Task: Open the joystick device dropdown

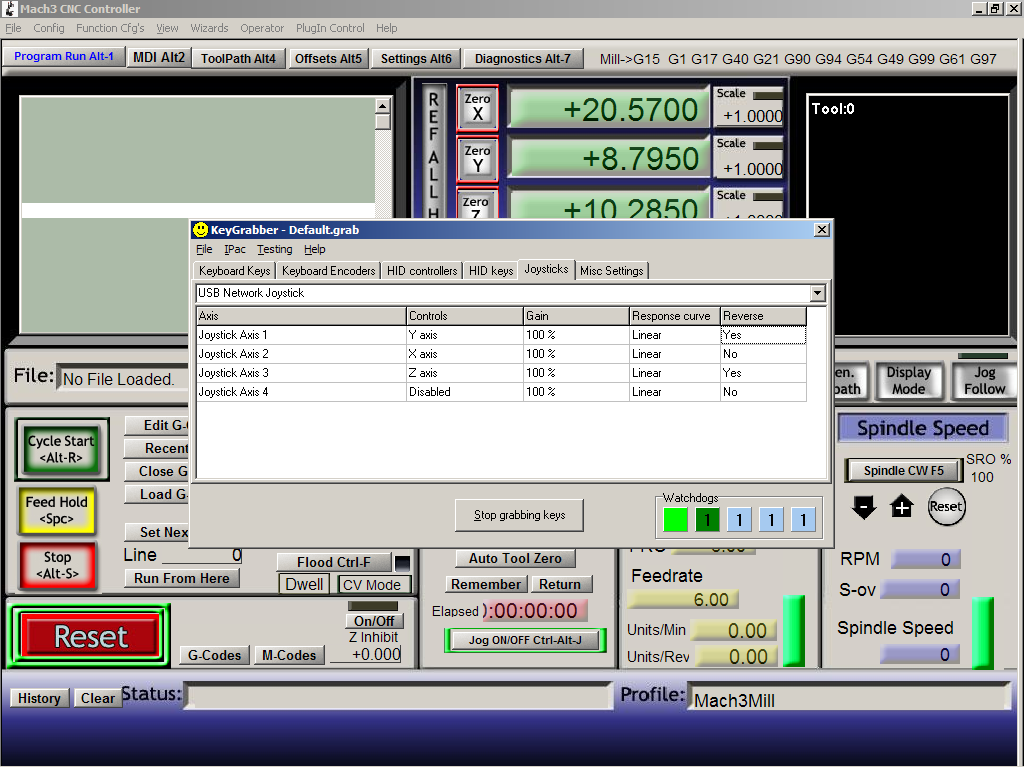Action: (x=818, y=293)
